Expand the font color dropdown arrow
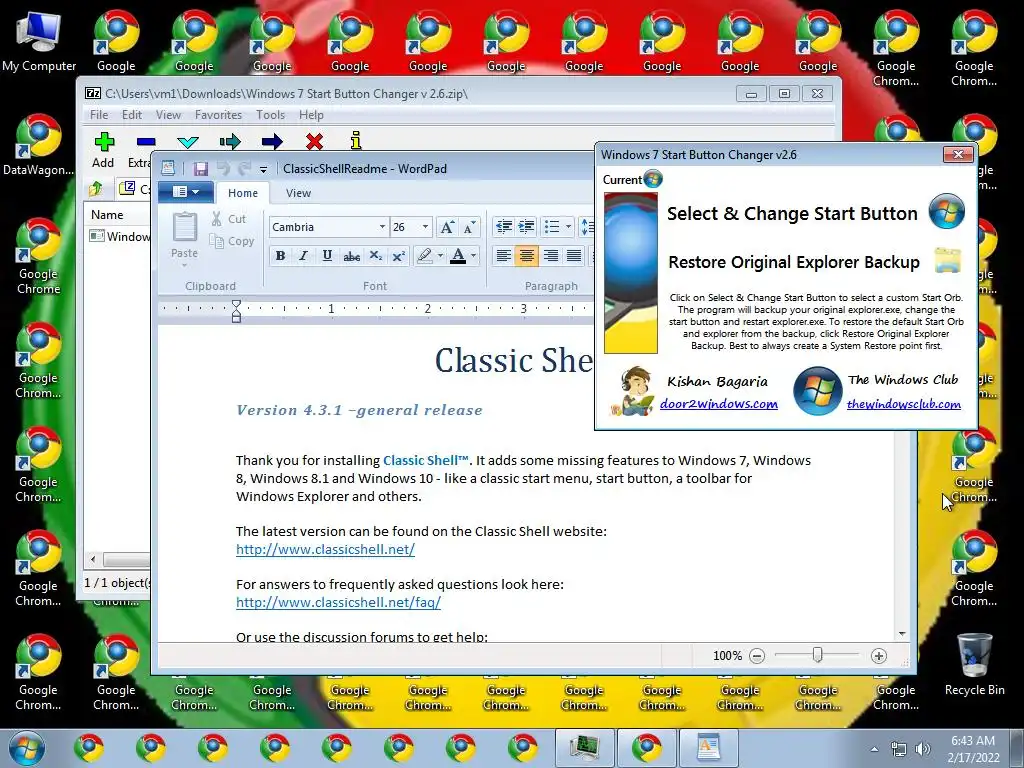This screenshot has width=1024, height=768. (x=473, y=256)
